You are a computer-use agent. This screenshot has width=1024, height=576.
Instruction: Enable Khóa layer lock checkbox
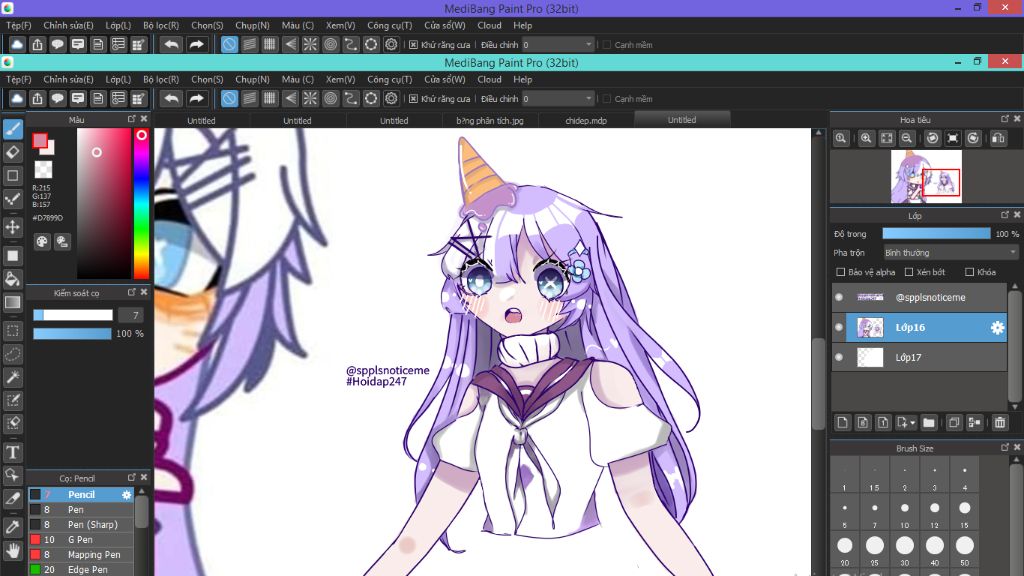969,272
